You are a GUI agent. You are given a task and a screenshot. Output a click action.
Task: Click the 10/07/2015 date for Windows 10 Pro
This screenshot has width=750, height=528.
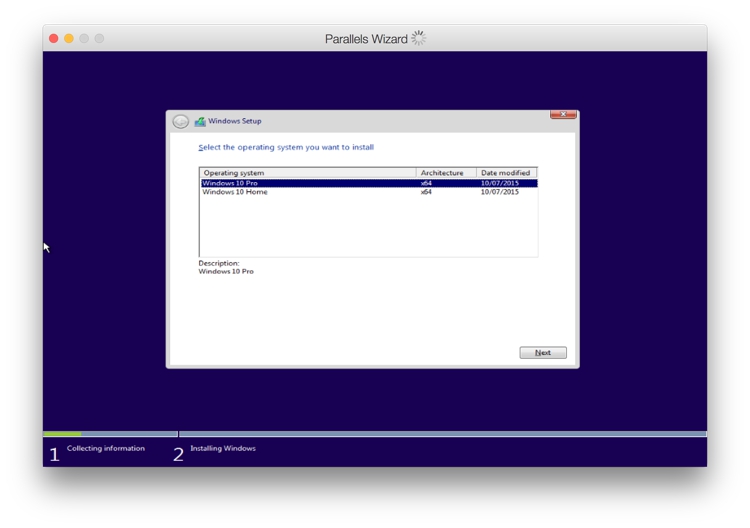click(499, 183)
